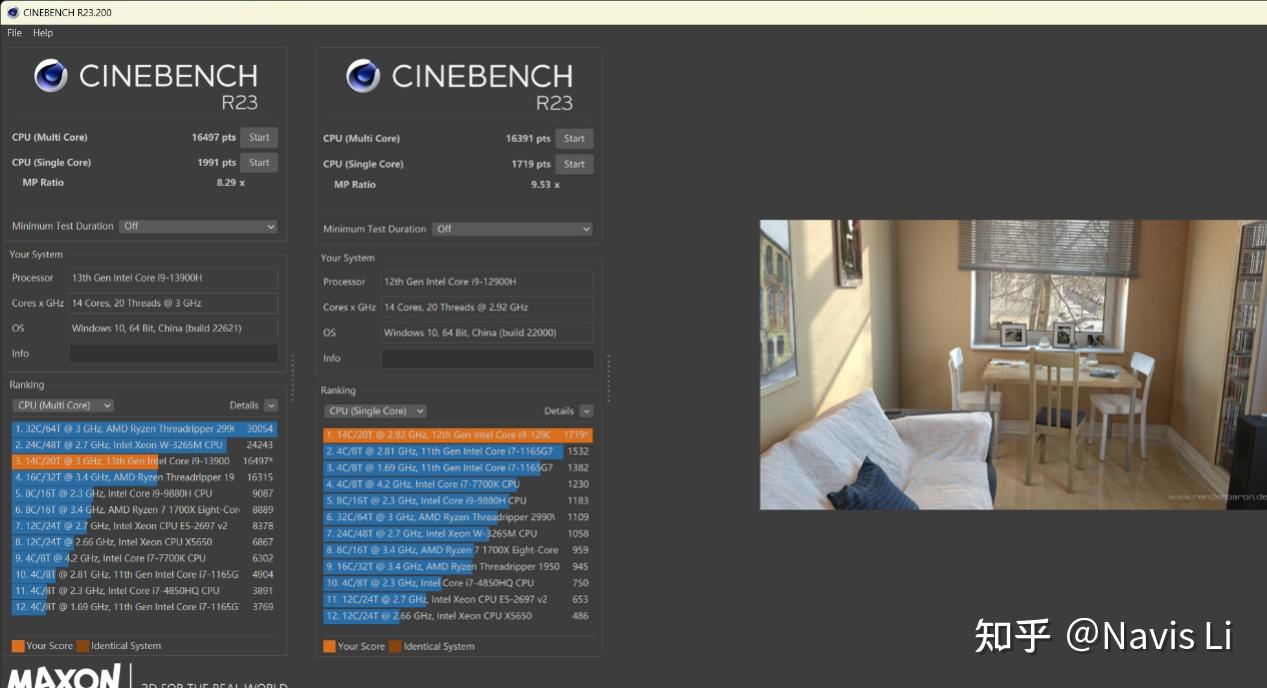Screen dimensions: 1267x688
Task: Select the 32C/64T Threadripper 2990 row scoring 30054
Action: (145, 429)
